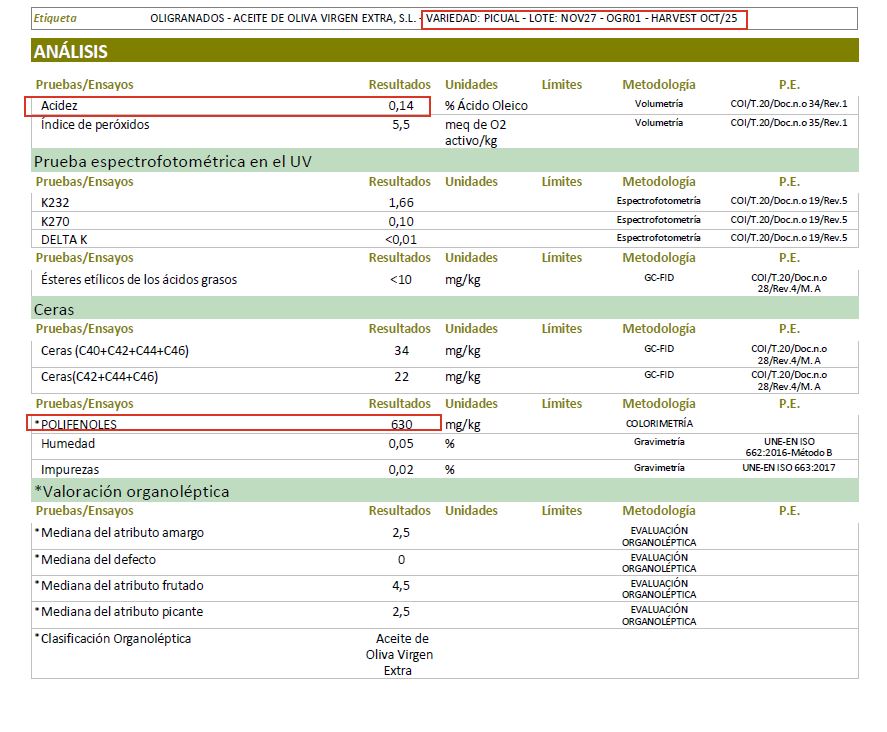Click the Etiqueta field label
Image resolution: width=887 pixels, height=732 pixels.
55,19
